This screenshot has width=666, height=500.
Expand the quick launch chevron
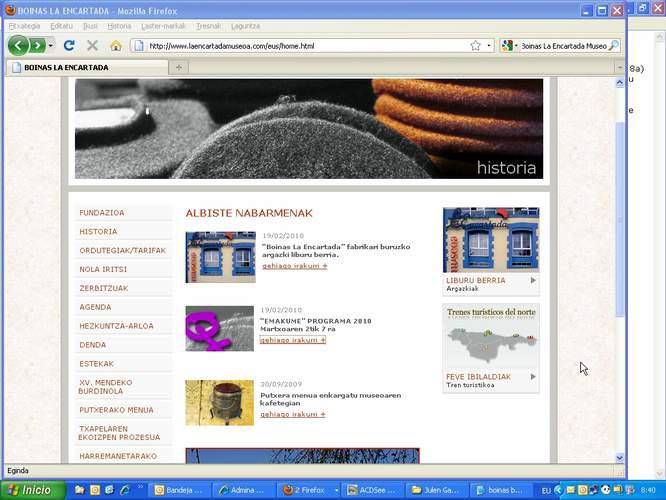pyautogui.click(x=140, y=487)
